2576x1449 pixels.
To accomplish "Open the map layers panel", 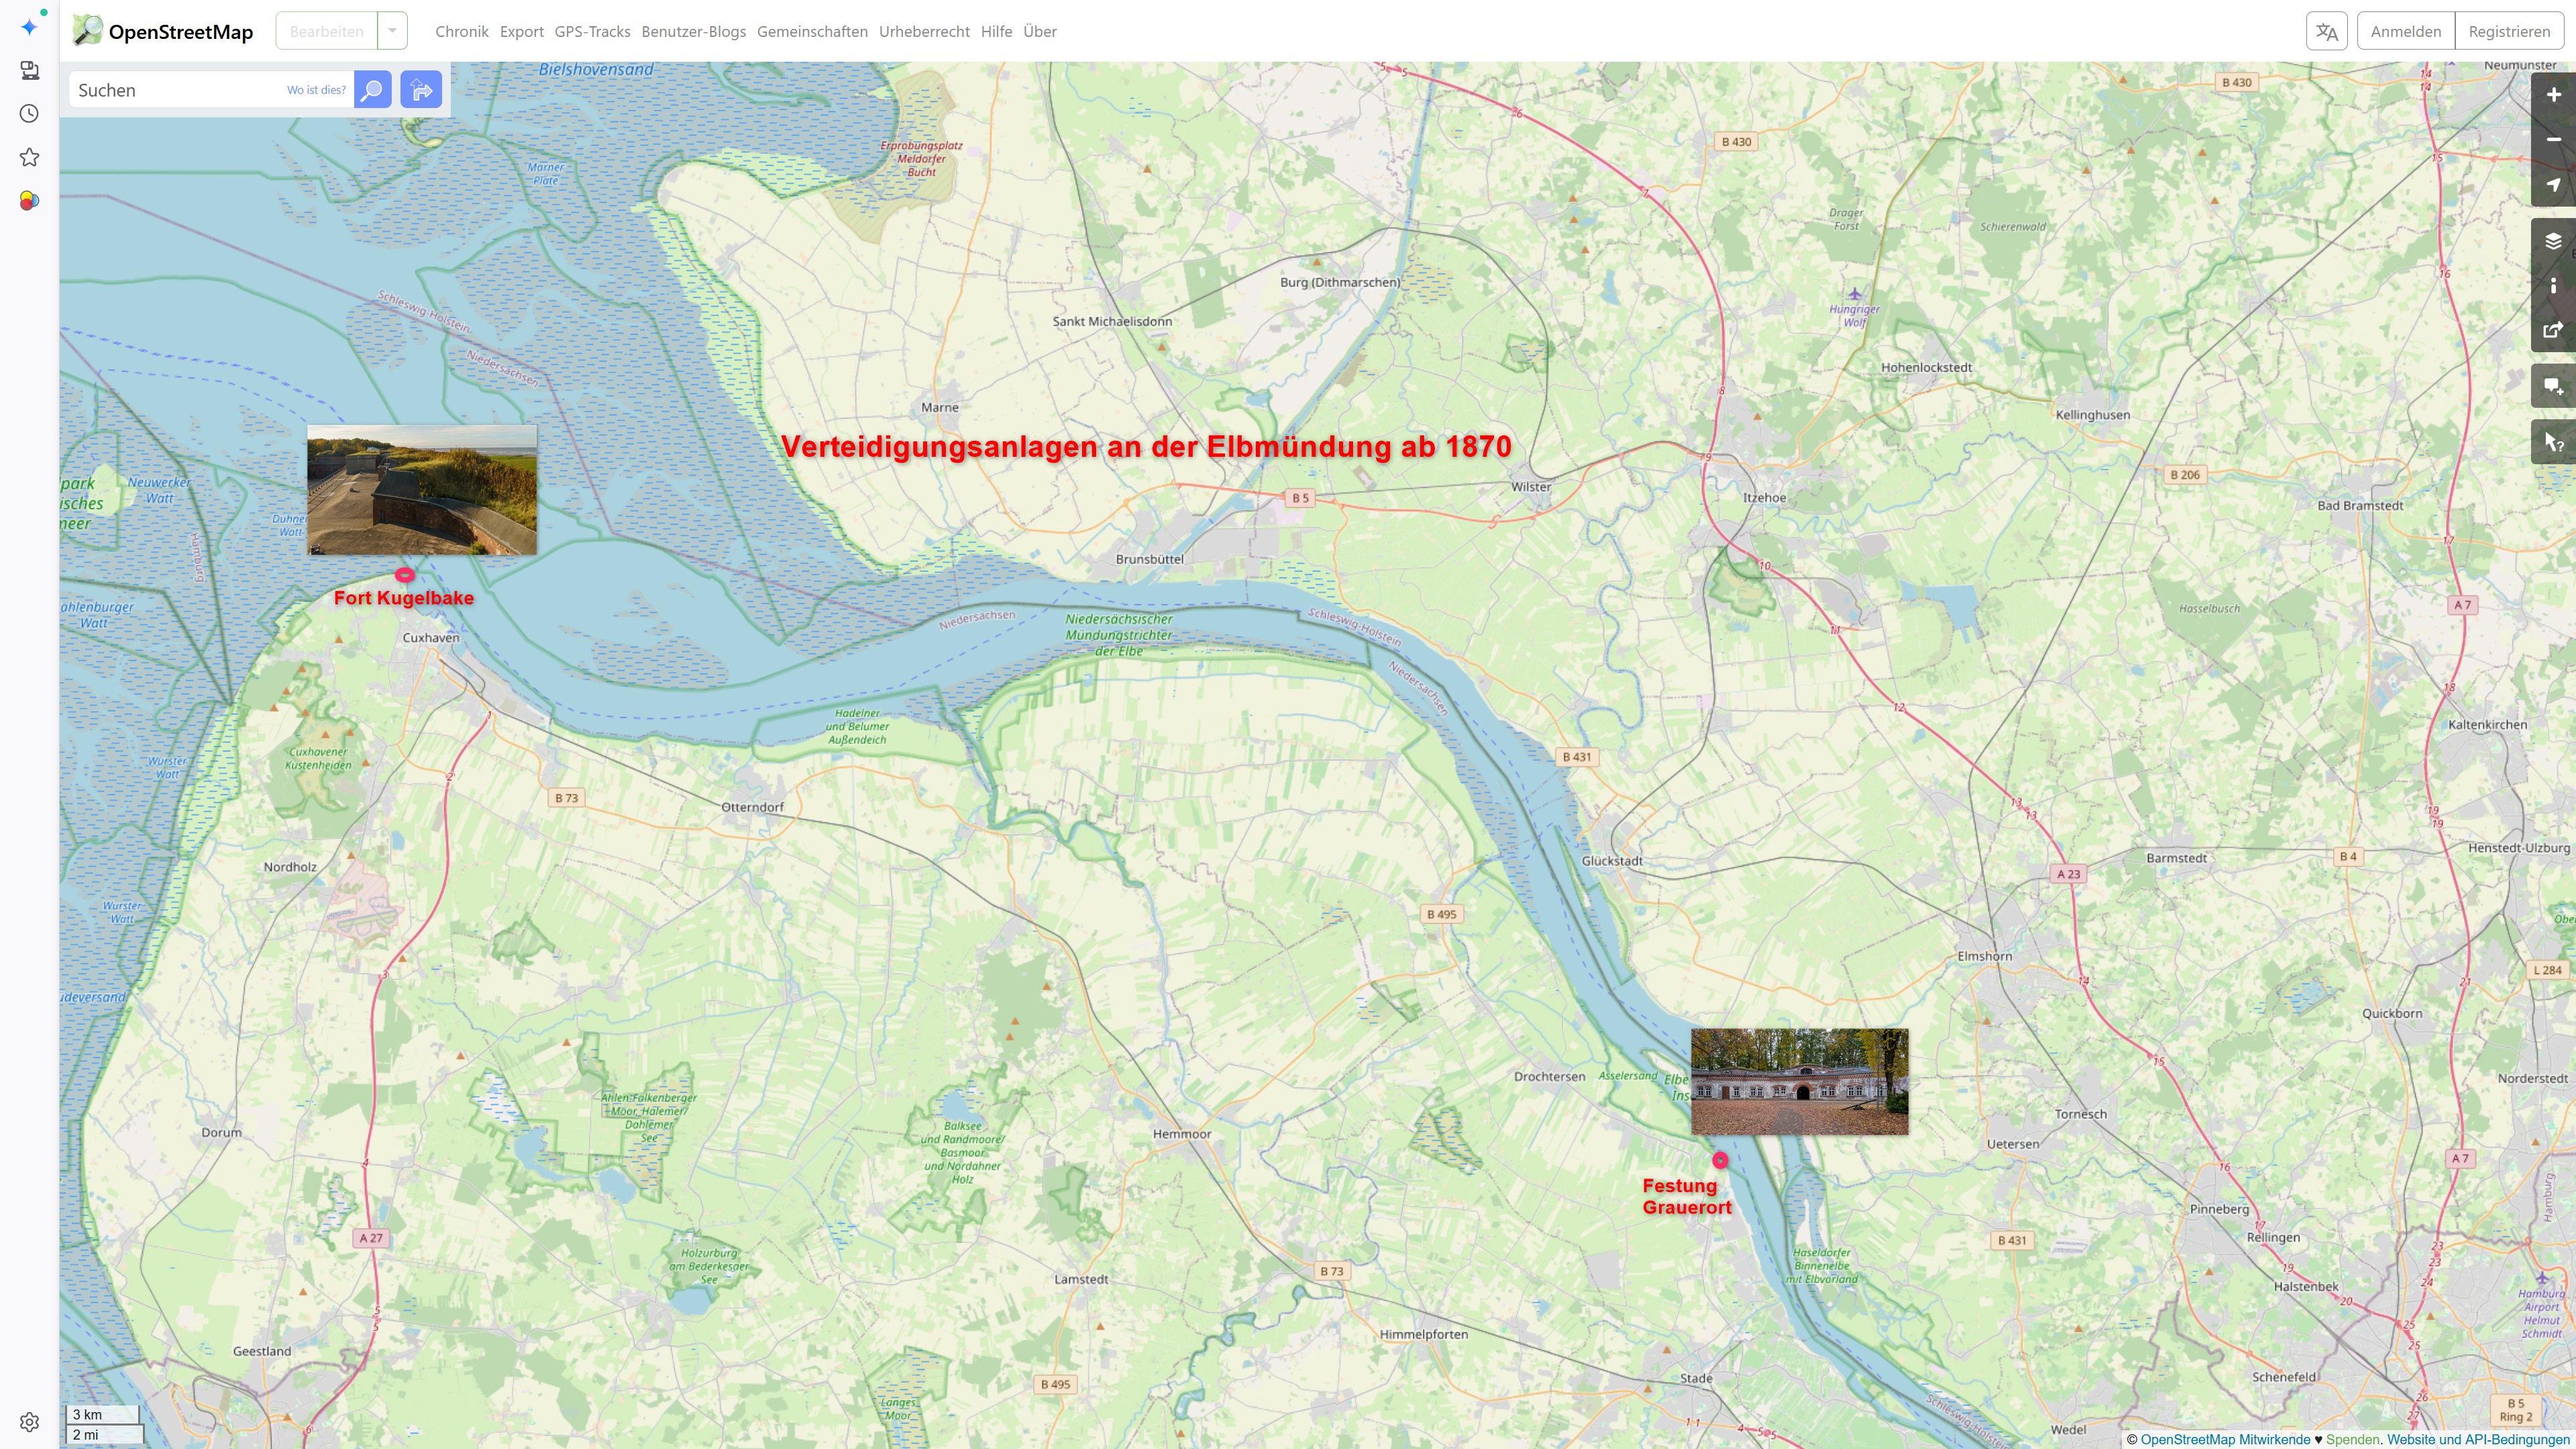I will point(2553,241).
